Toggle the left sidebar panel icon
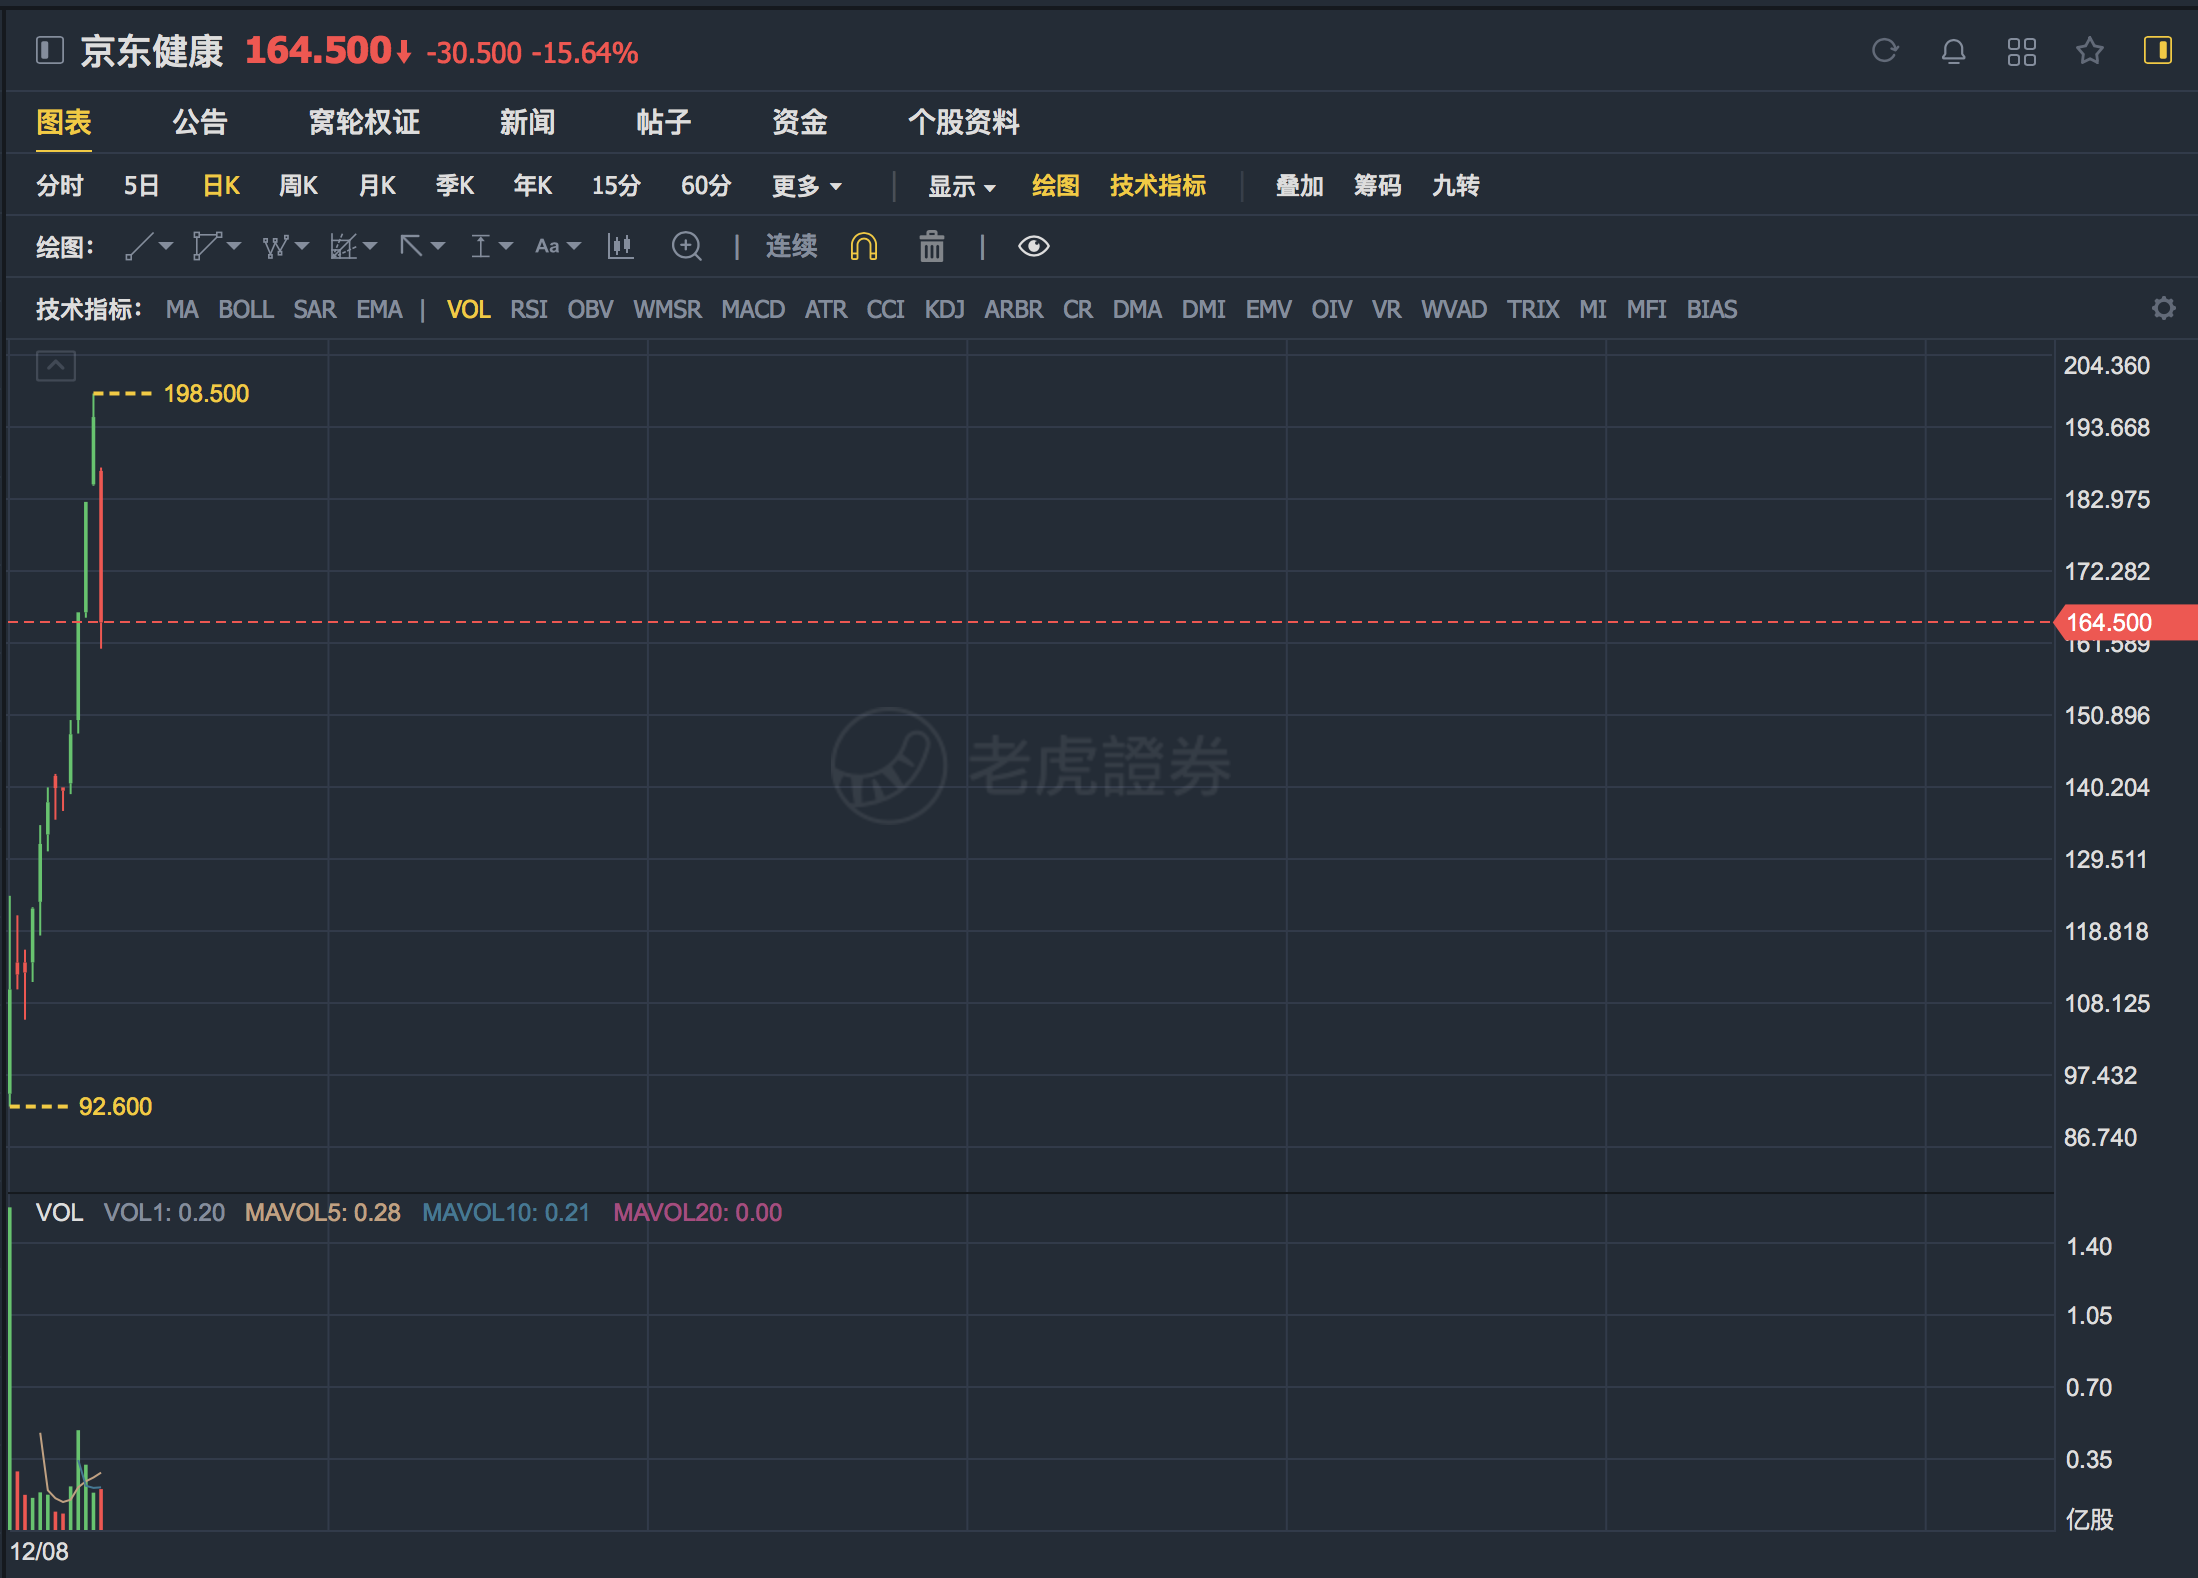 (x=49, y=50)
